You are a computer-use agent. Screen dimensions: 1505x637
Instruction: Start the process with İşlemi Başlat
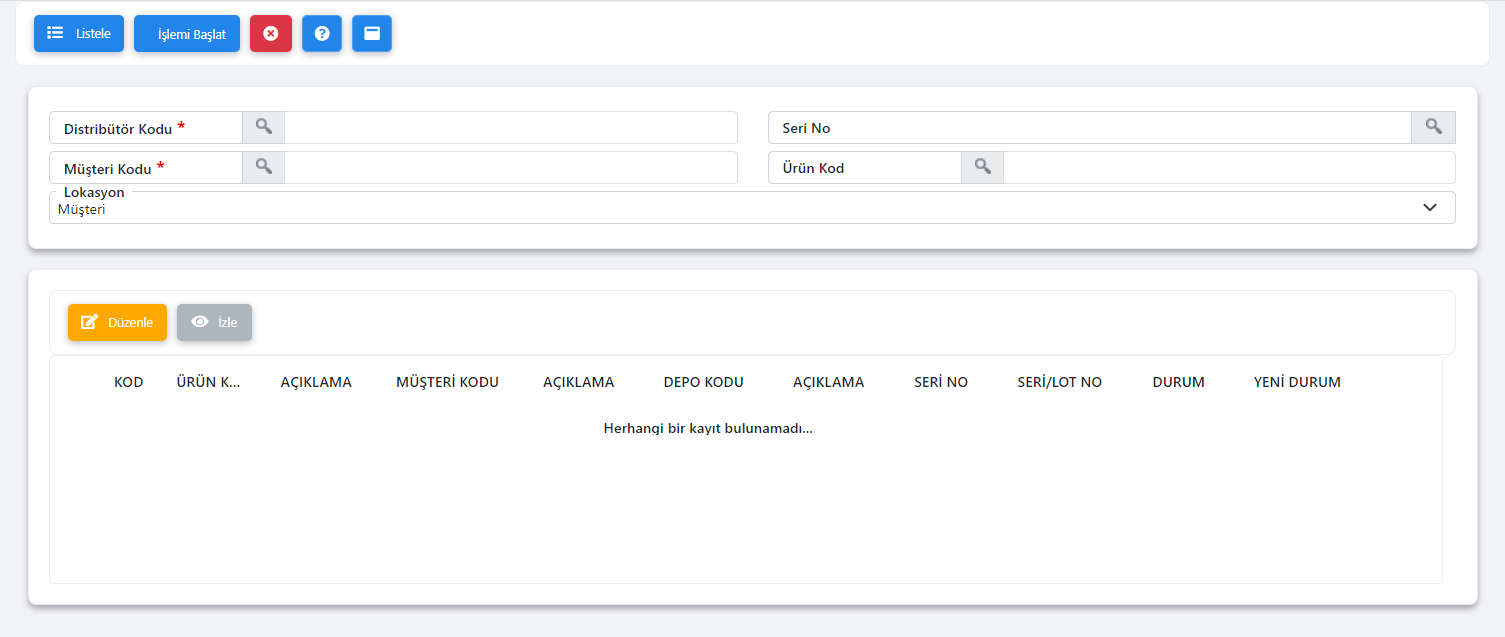[187, 33]
